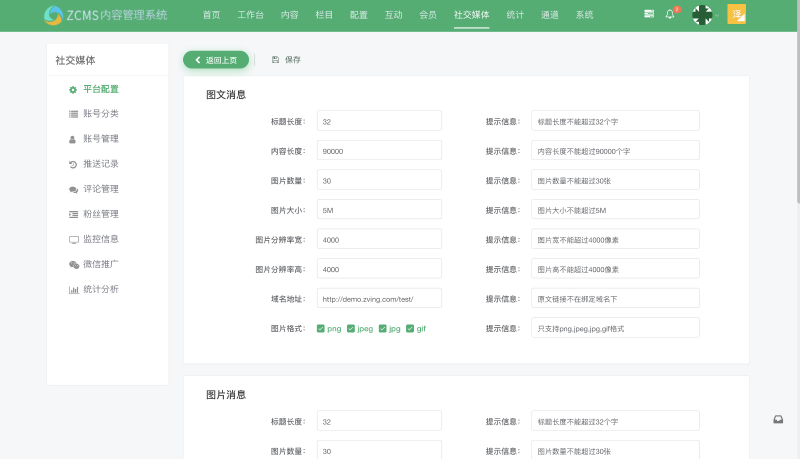Click the 账号分类 list icon
Viewport: 800px width, 459px height.
73,114
